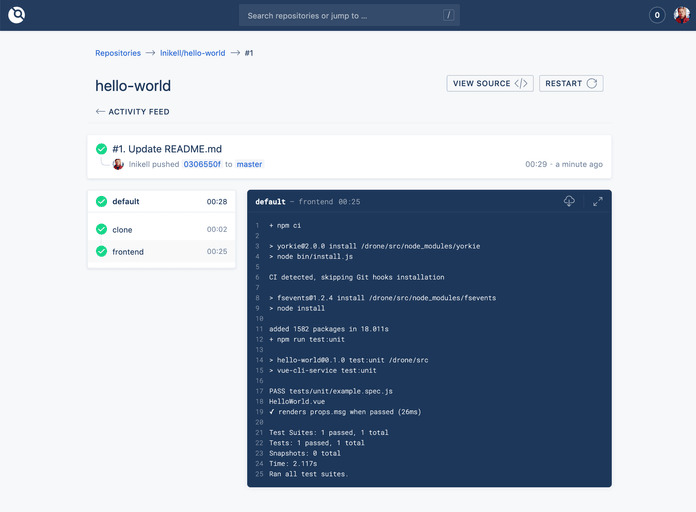Expand log panel to fullscreen
This screenshot has height=512, width=696.
coord(598,201)
